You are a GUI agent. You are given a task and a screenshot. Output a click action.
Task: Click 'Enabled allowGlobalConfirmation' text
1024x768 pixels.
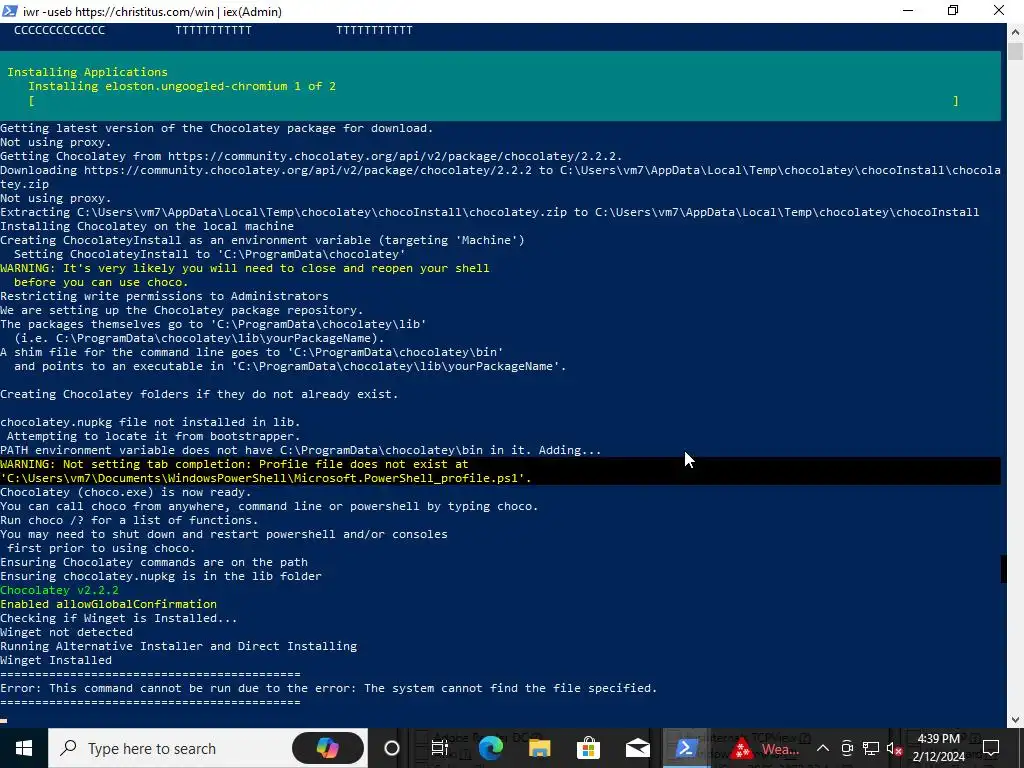point(108,604)
